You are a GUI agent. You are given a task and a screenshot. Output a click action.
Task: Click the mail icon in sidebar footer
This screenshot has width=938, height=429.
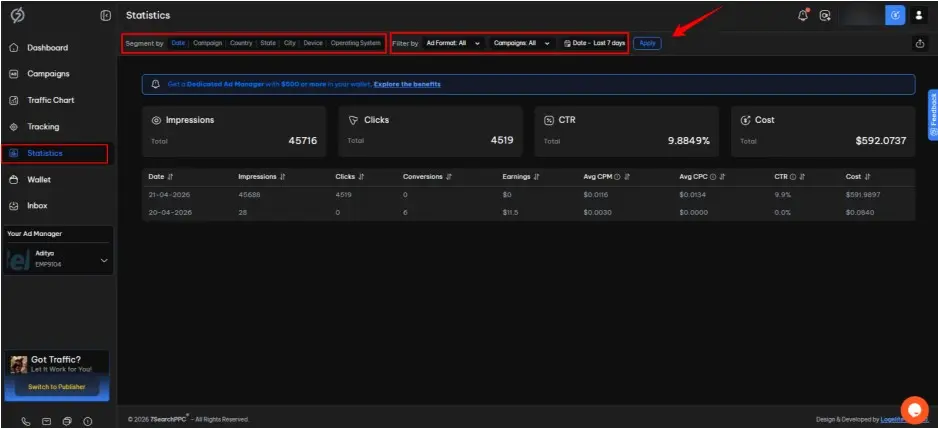(x=47, y=421)
